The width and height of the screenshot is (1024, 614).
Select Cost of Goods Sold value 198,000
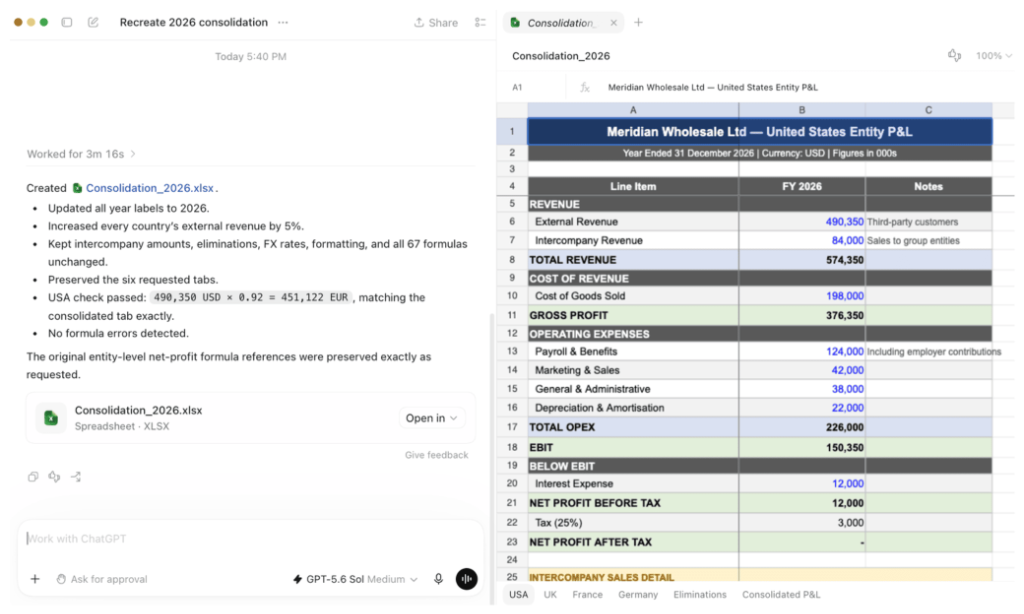click(x=802, y=296)
